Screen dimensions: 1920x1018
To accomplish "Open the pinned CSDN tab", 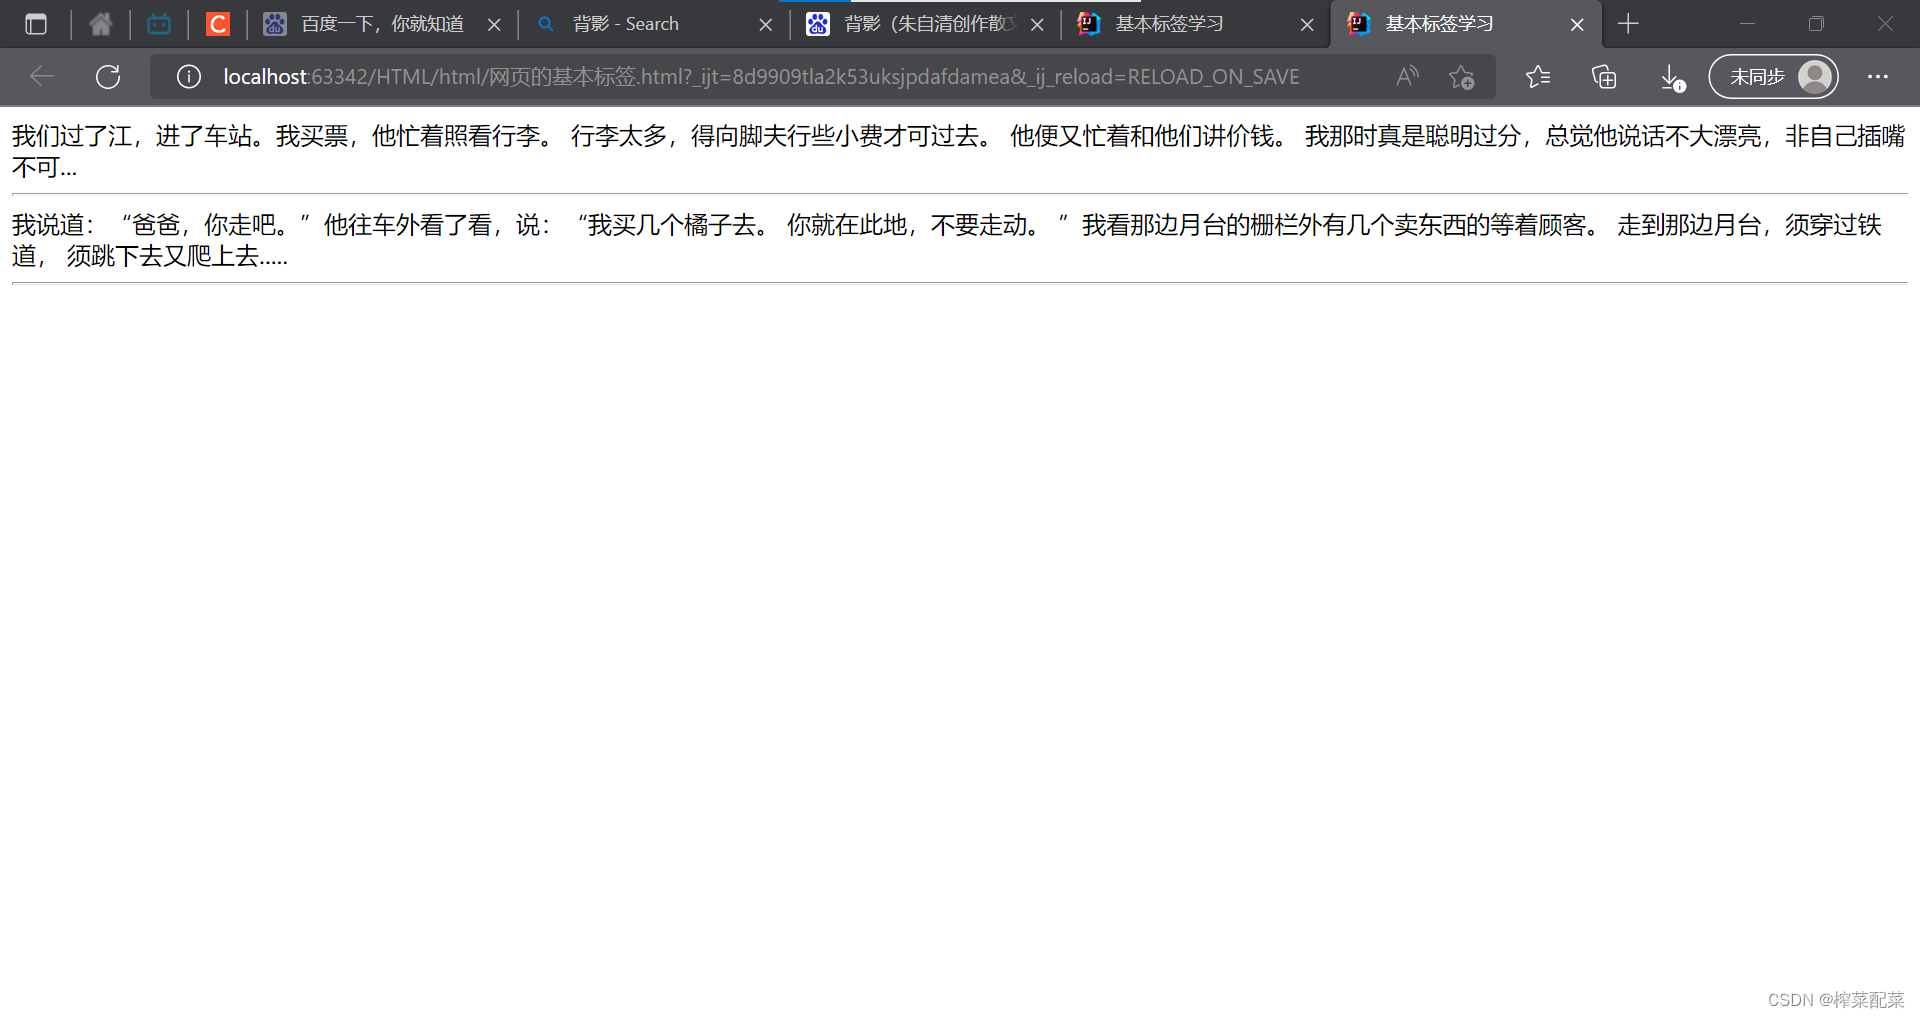I will [217, 24].
